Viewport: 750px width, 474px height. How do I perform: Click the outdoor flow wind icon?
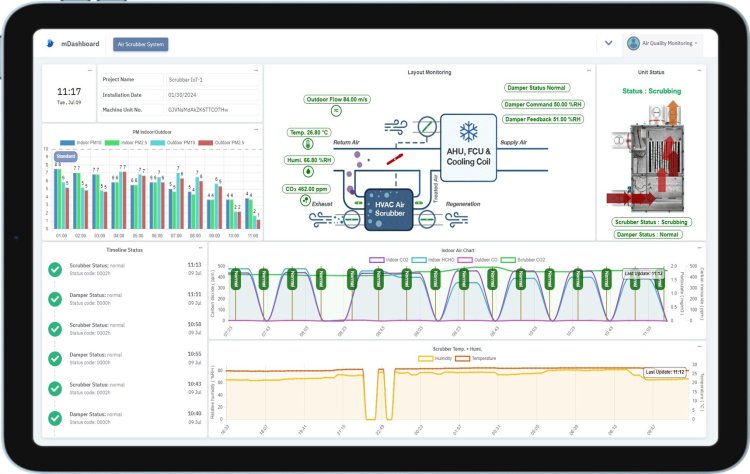coord(335,111)
